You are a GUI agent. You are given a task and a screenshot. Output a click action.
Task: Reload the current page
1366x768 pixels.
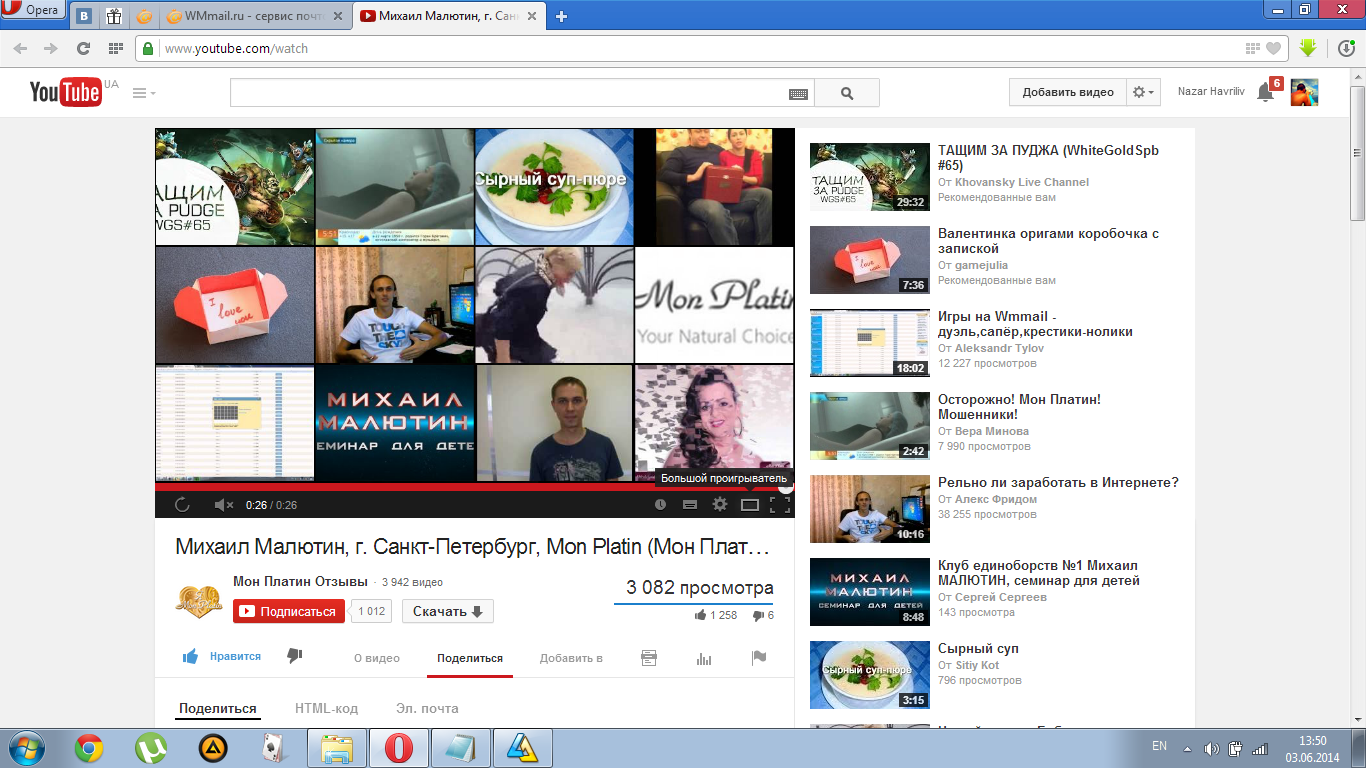click(x=83, y=48)
